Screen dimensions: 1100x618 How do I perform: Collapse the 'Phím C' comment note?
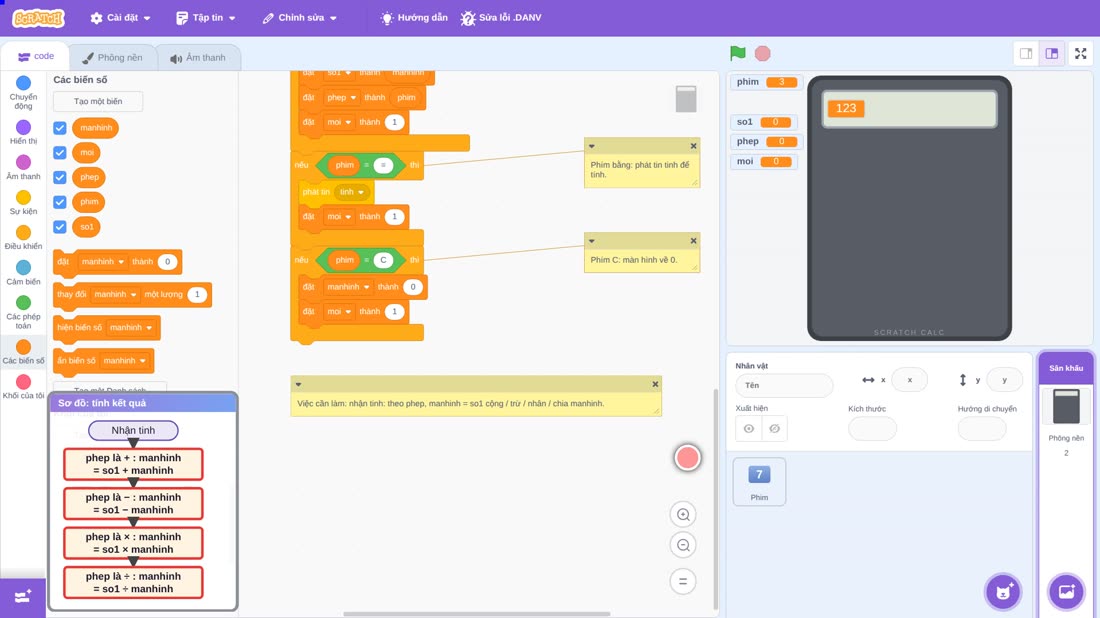click(591, 241)
